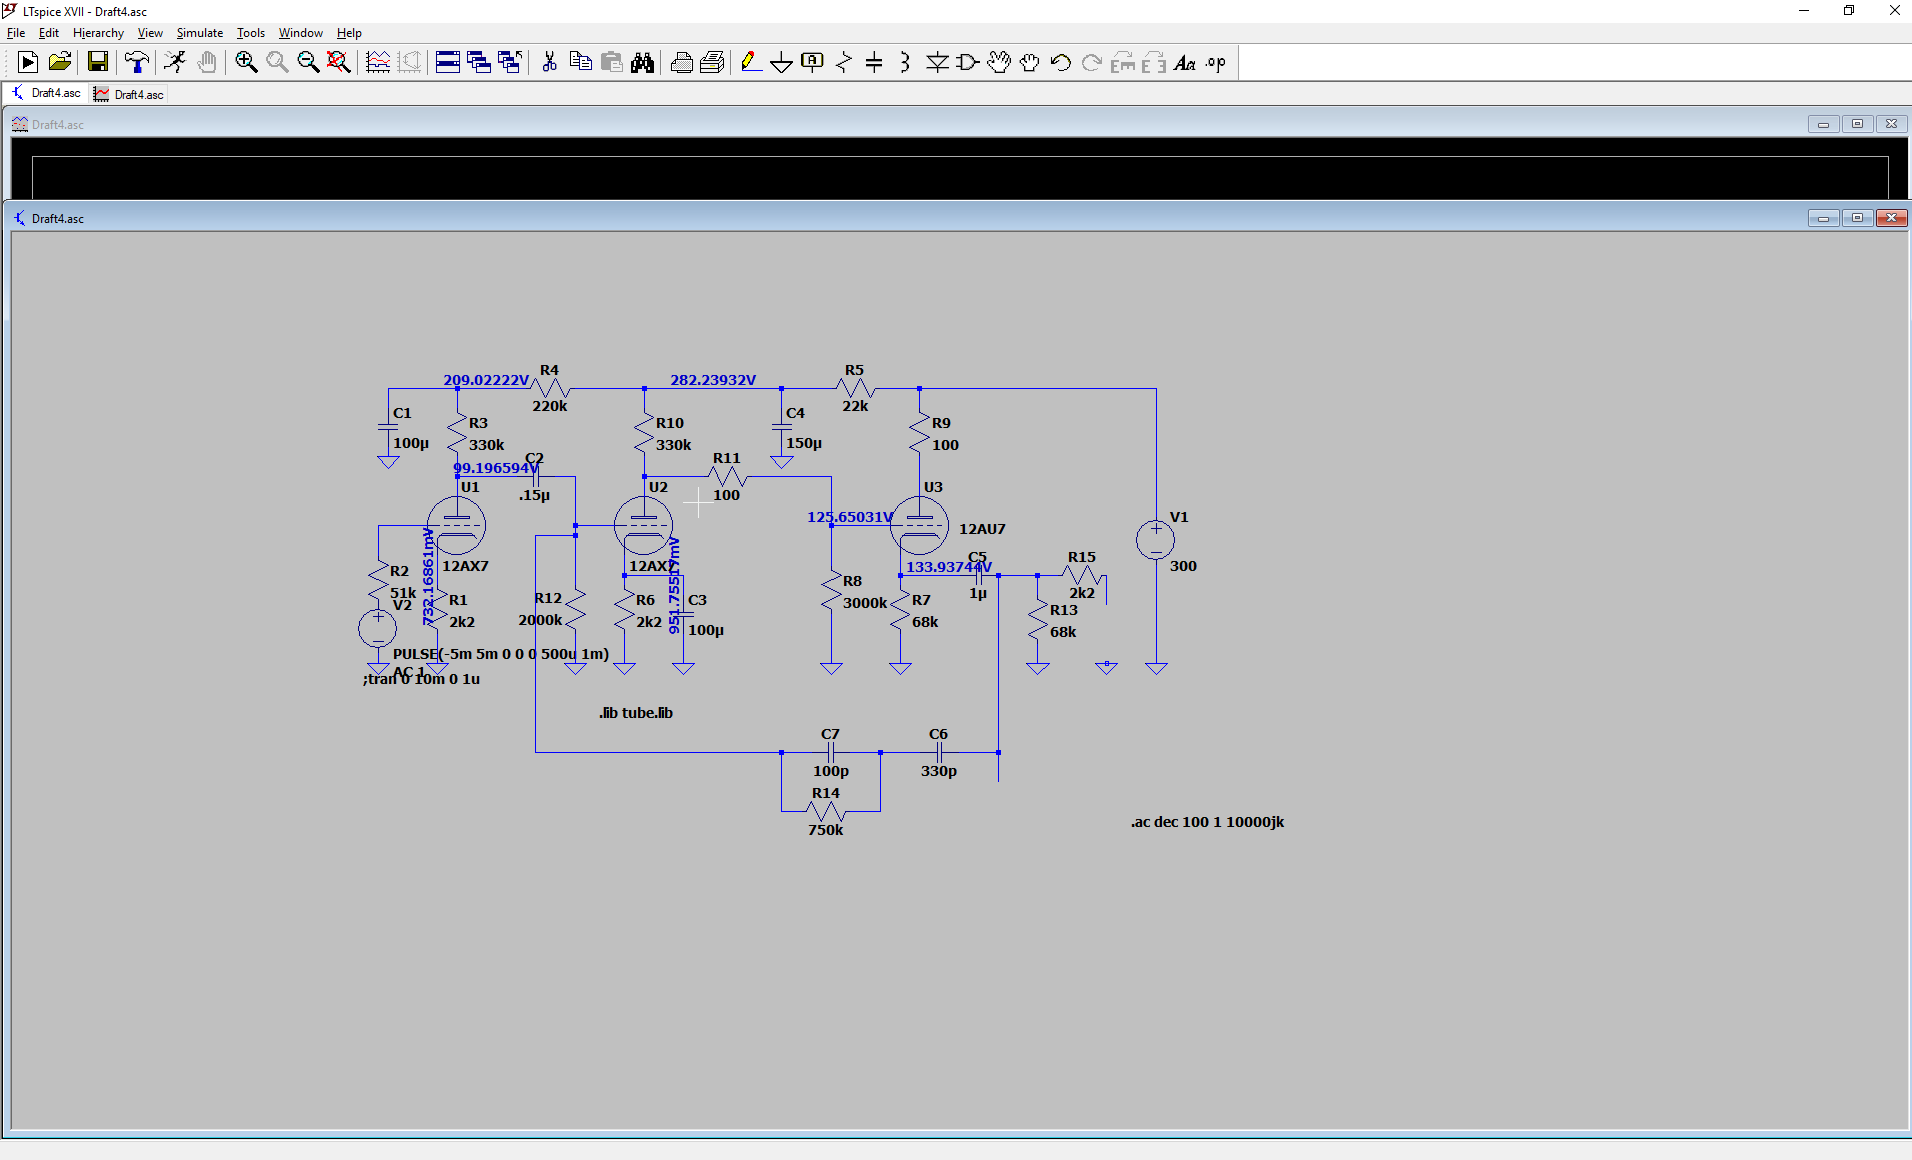Select the Cut scissors tool
The width and height of the screenshot is (1912, 1160).
pyautogui.click(x=549, y=63)
